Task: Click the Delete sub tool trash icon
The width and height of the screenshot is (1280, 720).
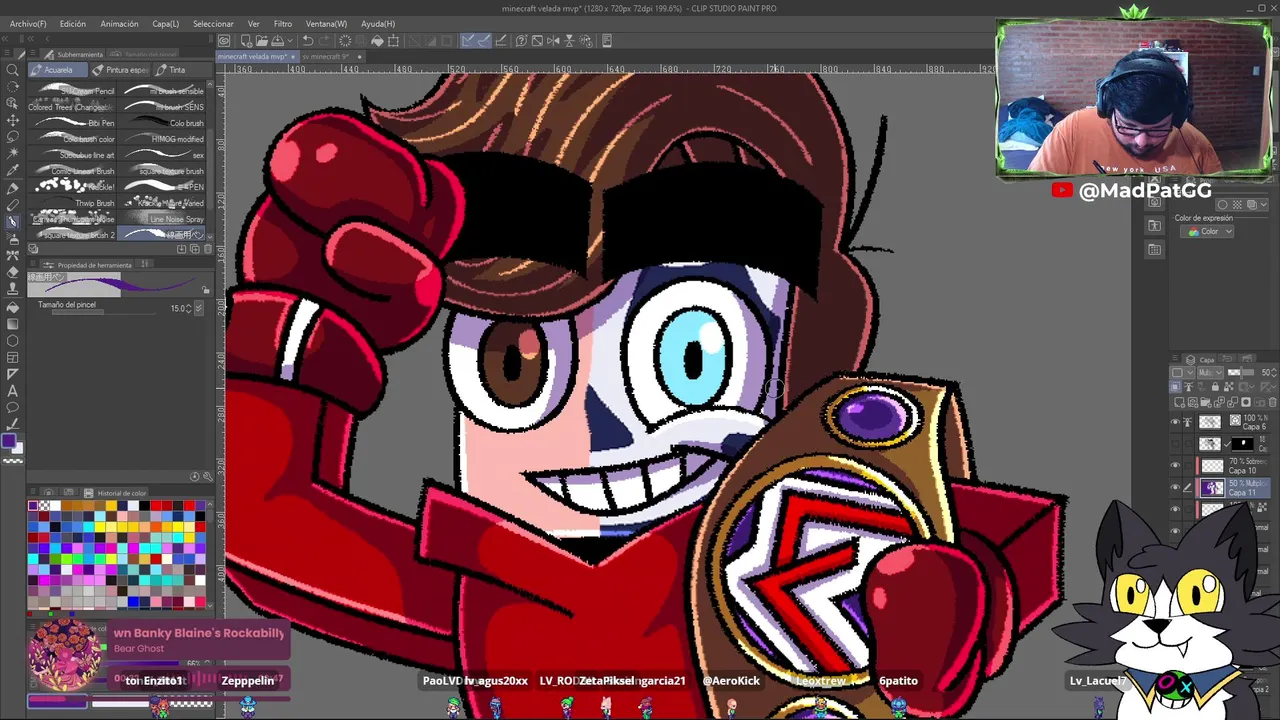Action: [x=206, y=249]
